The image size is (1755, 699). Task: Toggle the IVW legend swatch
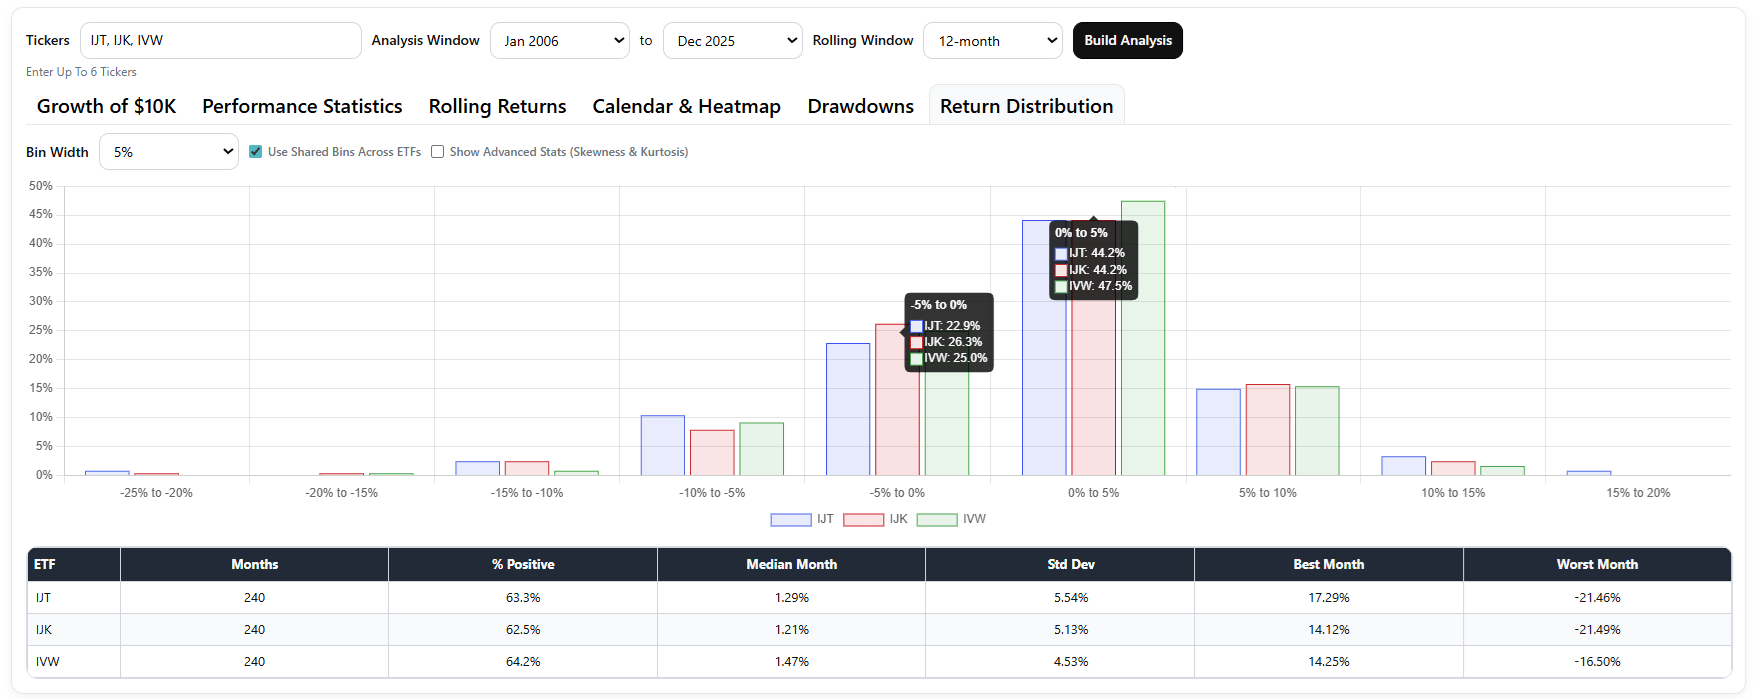tap(937, 519)
